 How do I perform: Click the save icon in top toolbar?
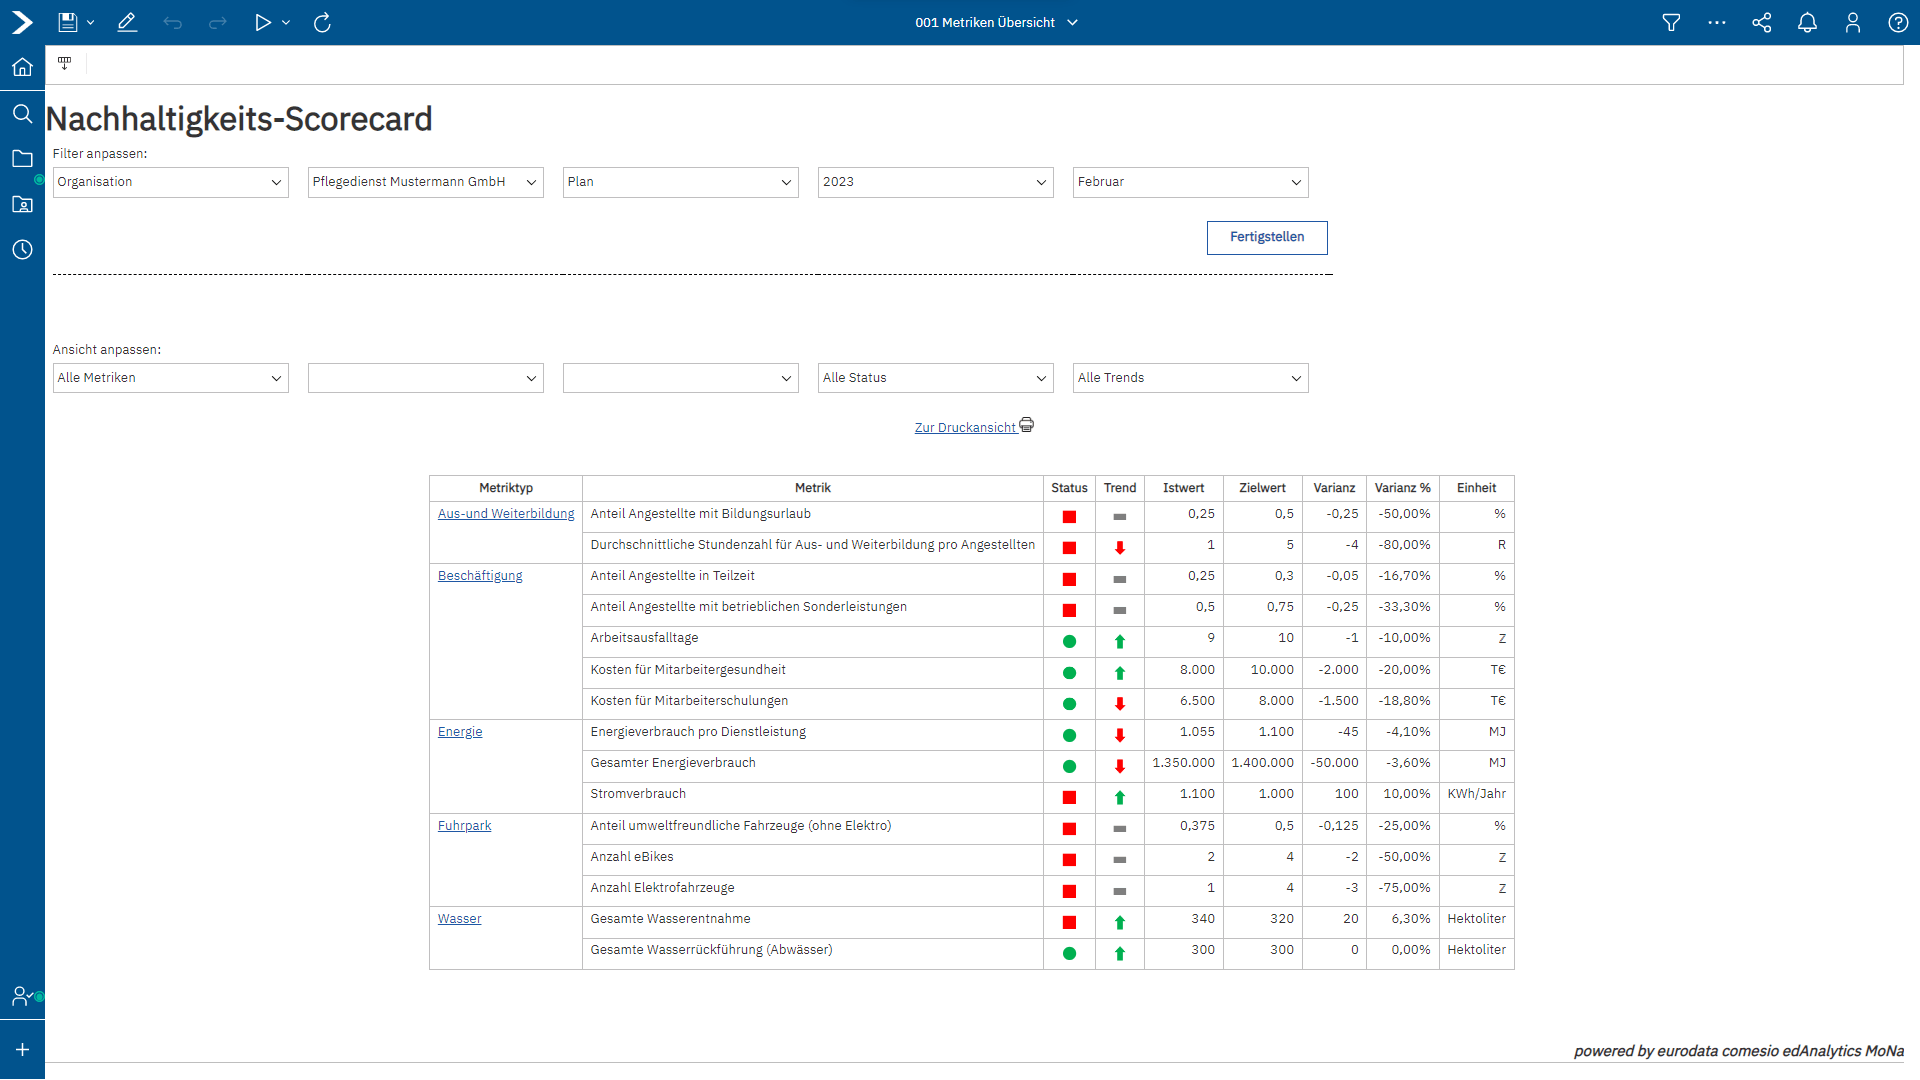click(x=67, y=22)
